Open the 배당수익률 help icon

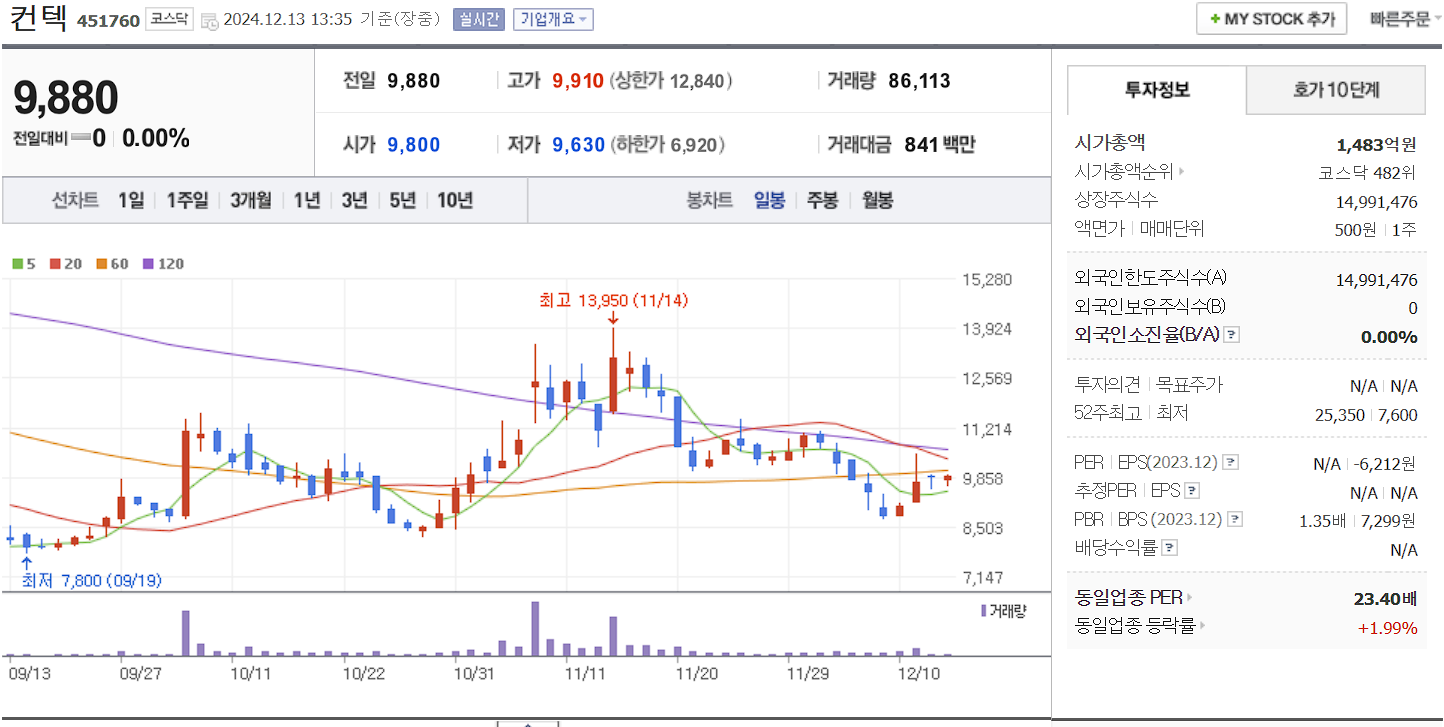pyautogui.click(x=1168, y=547)
